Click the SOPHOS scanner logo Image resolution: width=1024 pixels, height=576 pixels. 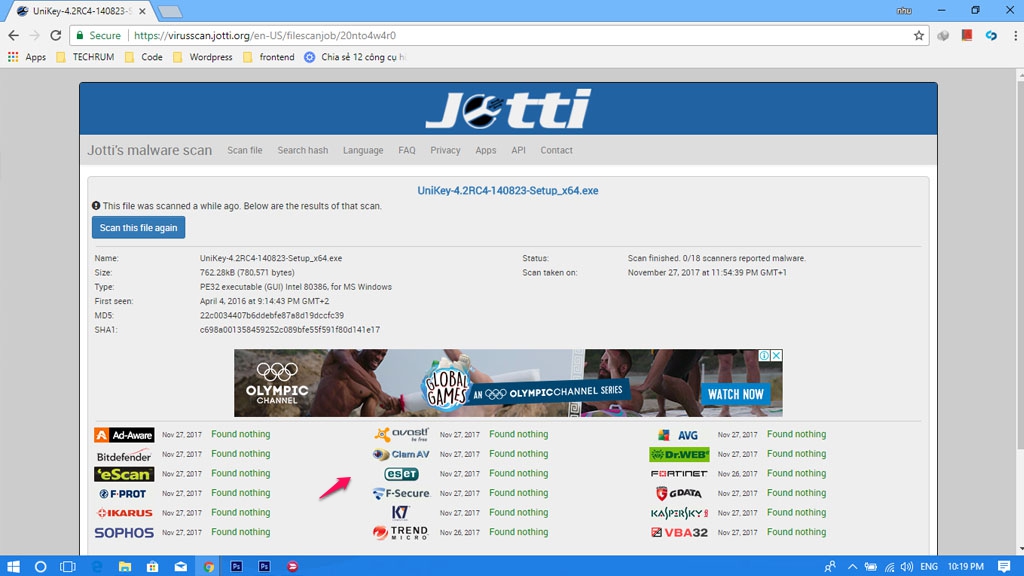pyautogui.click(x=124, y=533)
